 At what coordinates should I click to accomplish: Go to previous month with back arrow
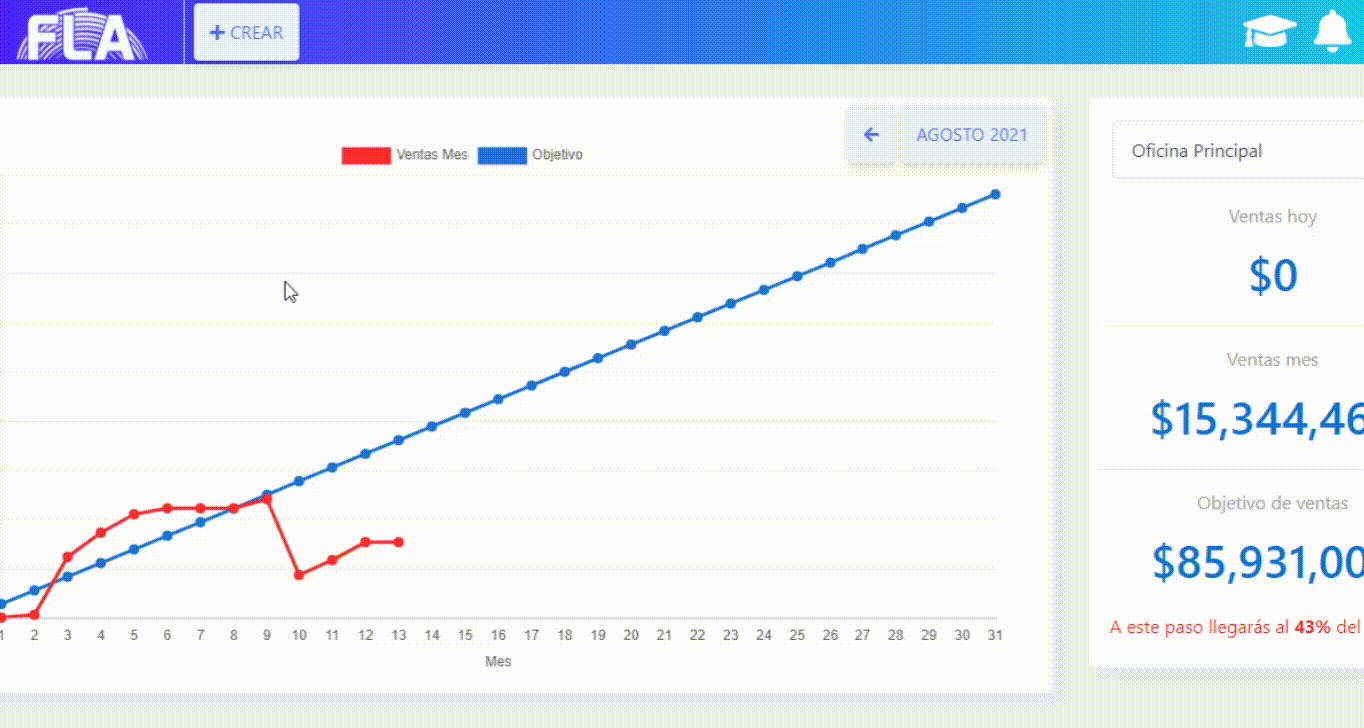coord(871,135)
